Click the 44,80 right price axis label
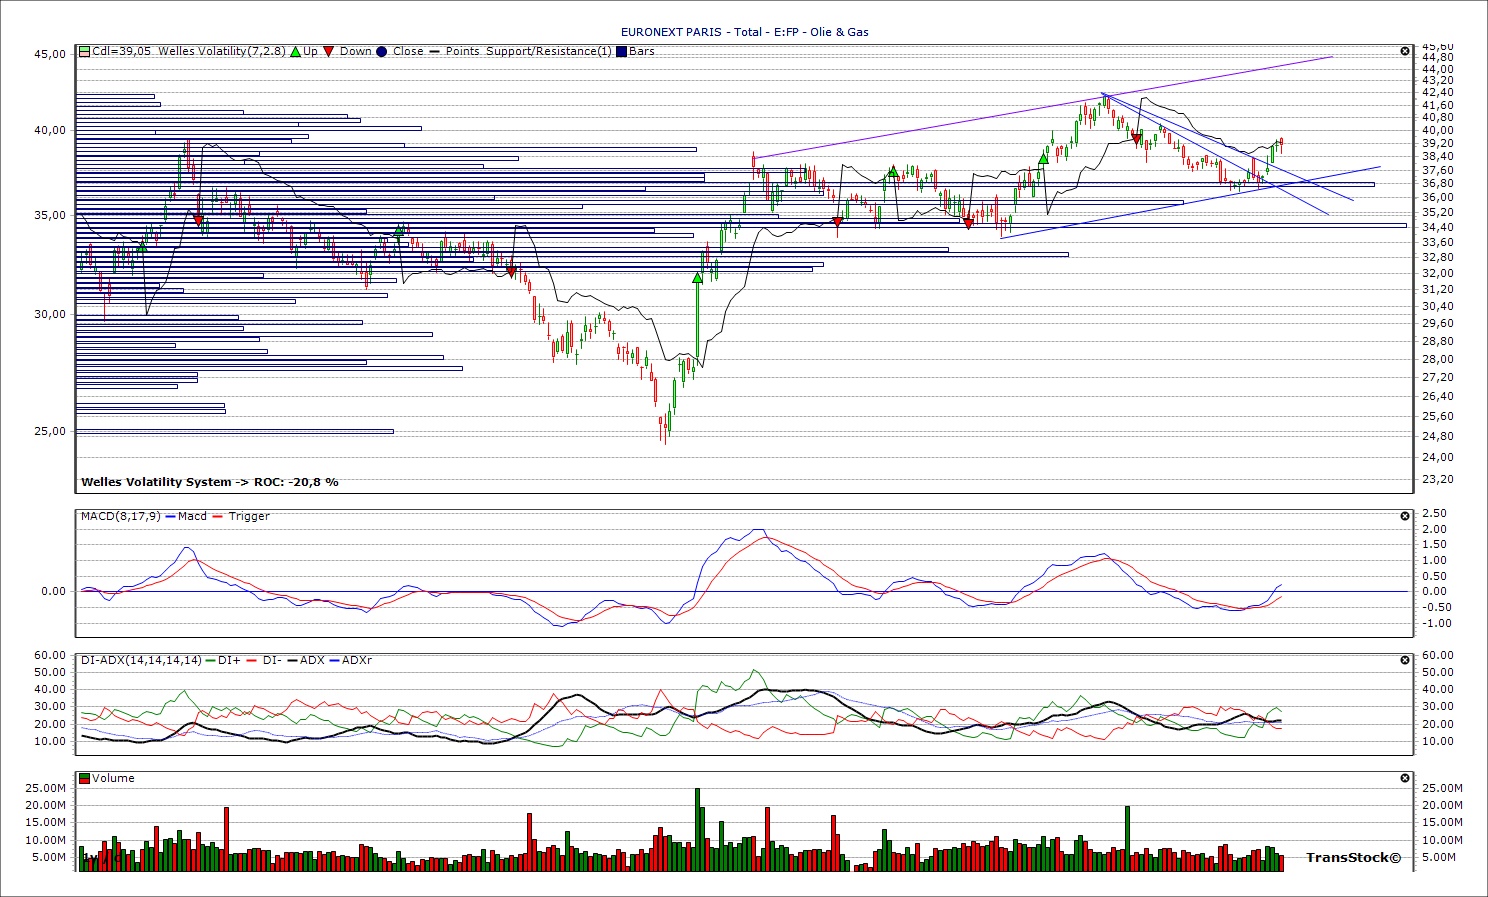This screenshot has width=1488, height=897. pos(1437,57)
